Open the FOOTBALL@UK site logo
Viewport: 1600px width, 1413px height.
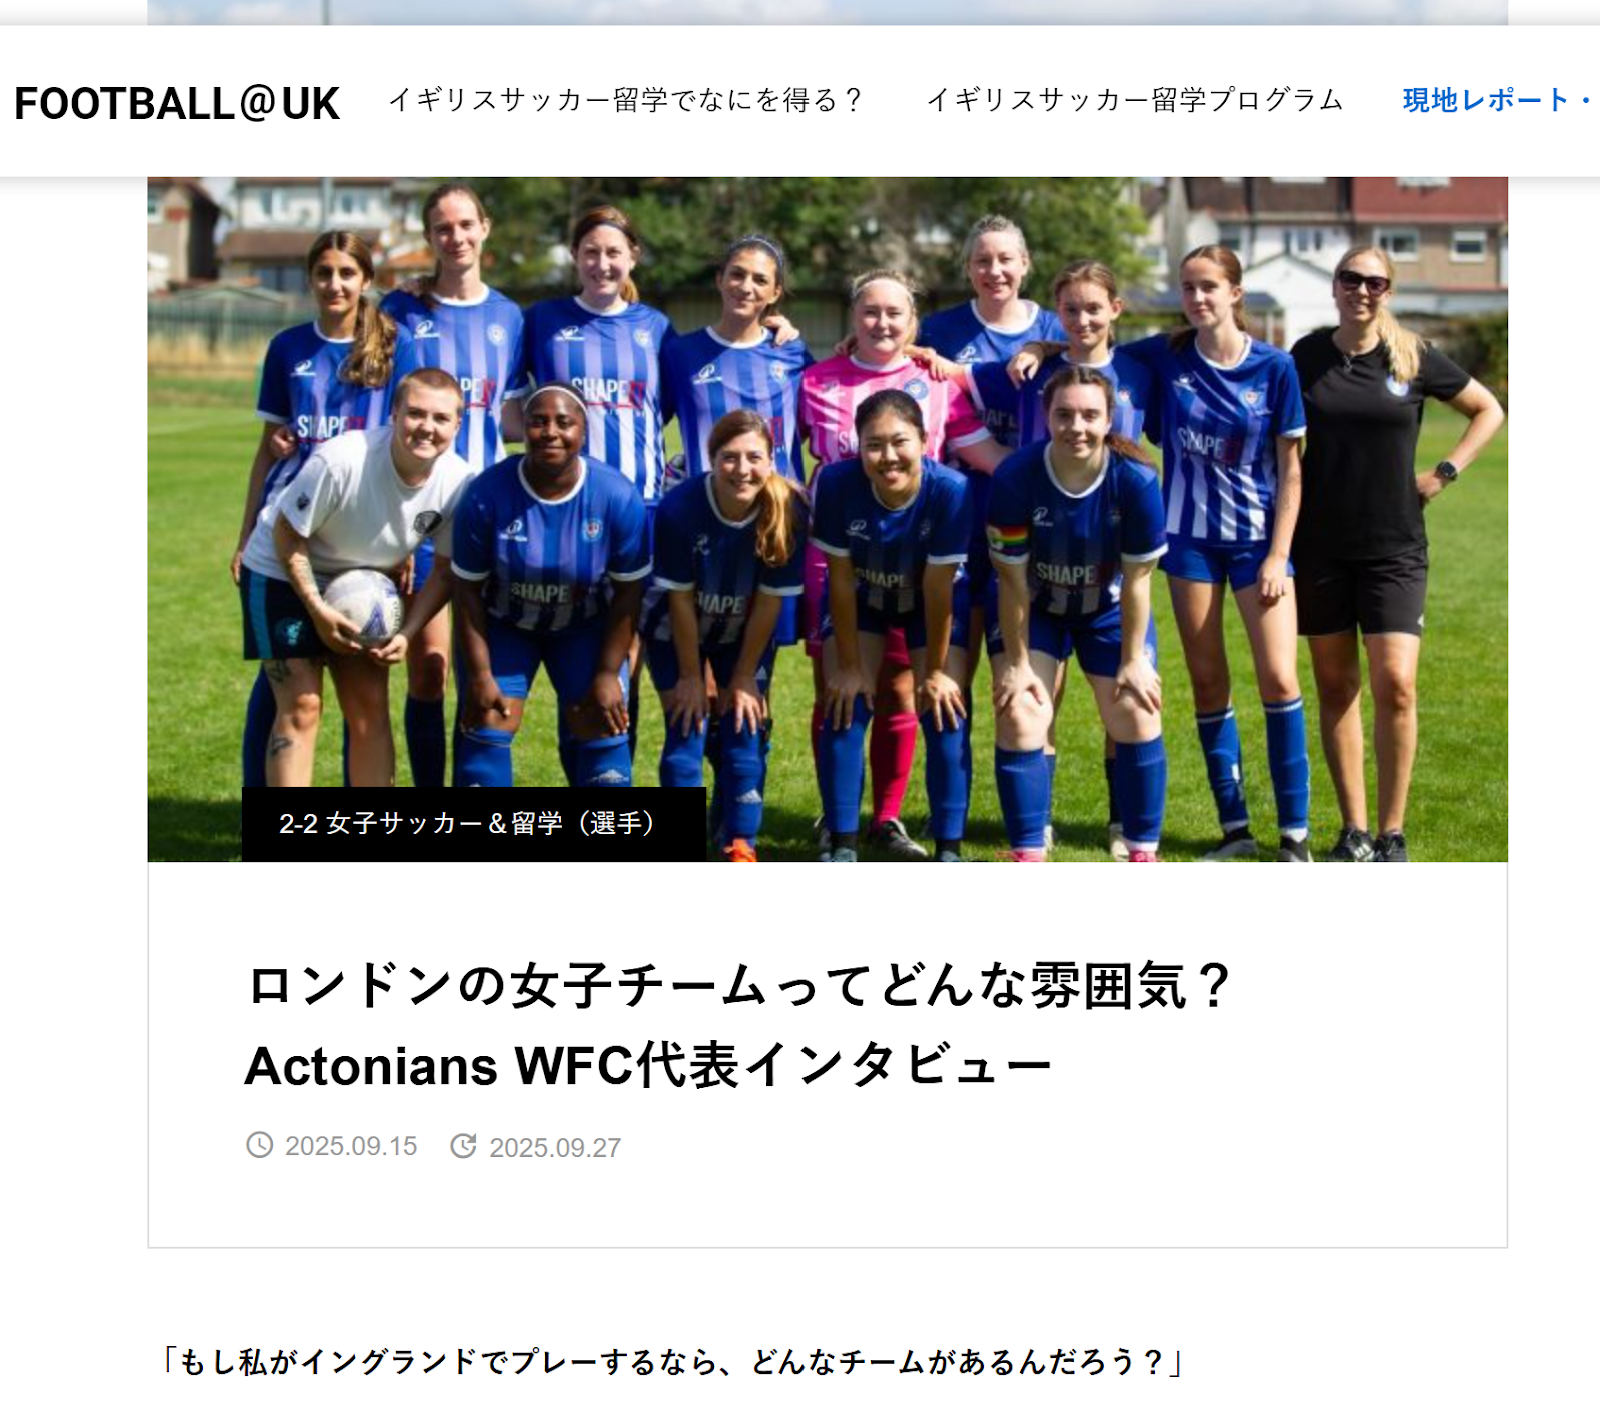(177, 104)
